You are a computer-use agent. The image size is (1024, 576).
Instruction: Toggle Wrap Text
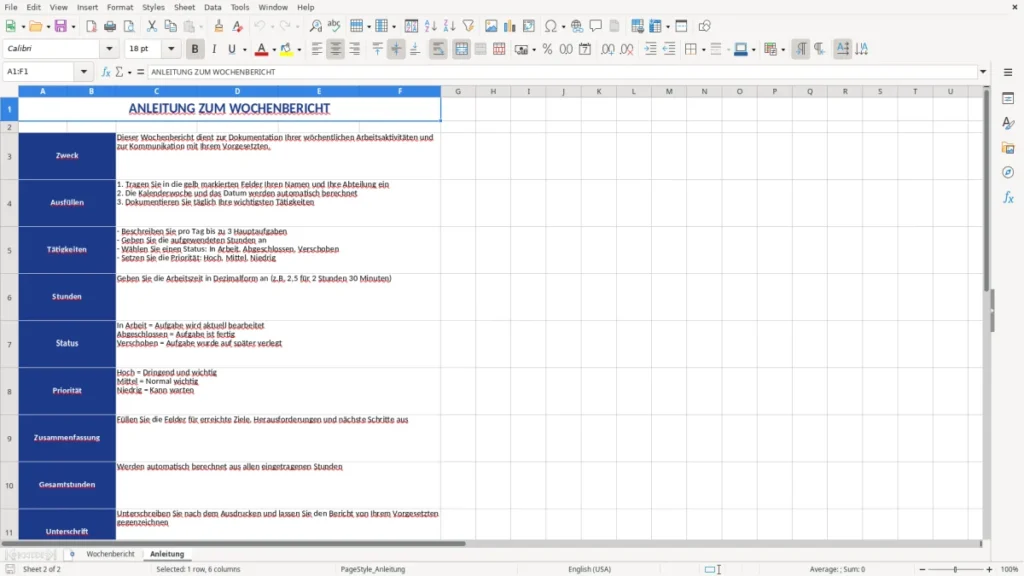point(438,49)
